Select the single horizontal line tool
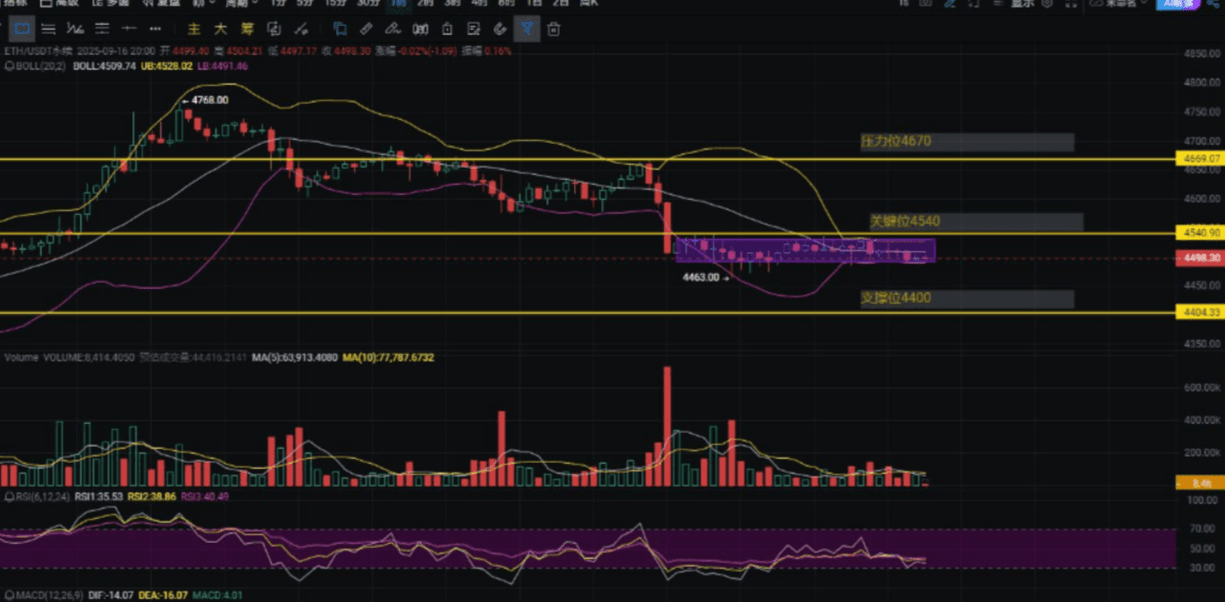 coord(129,28)
